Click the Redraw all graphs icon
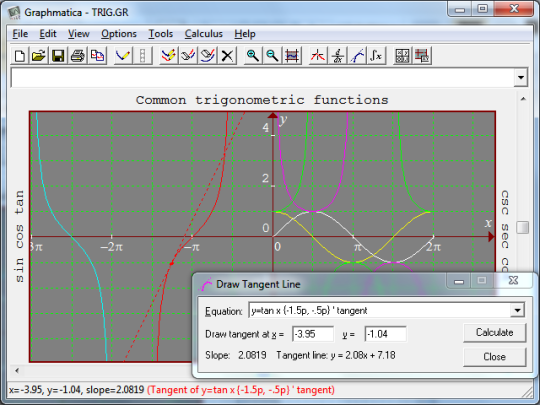Viewport: 540px width, 405px height. [x=168, y=55]
